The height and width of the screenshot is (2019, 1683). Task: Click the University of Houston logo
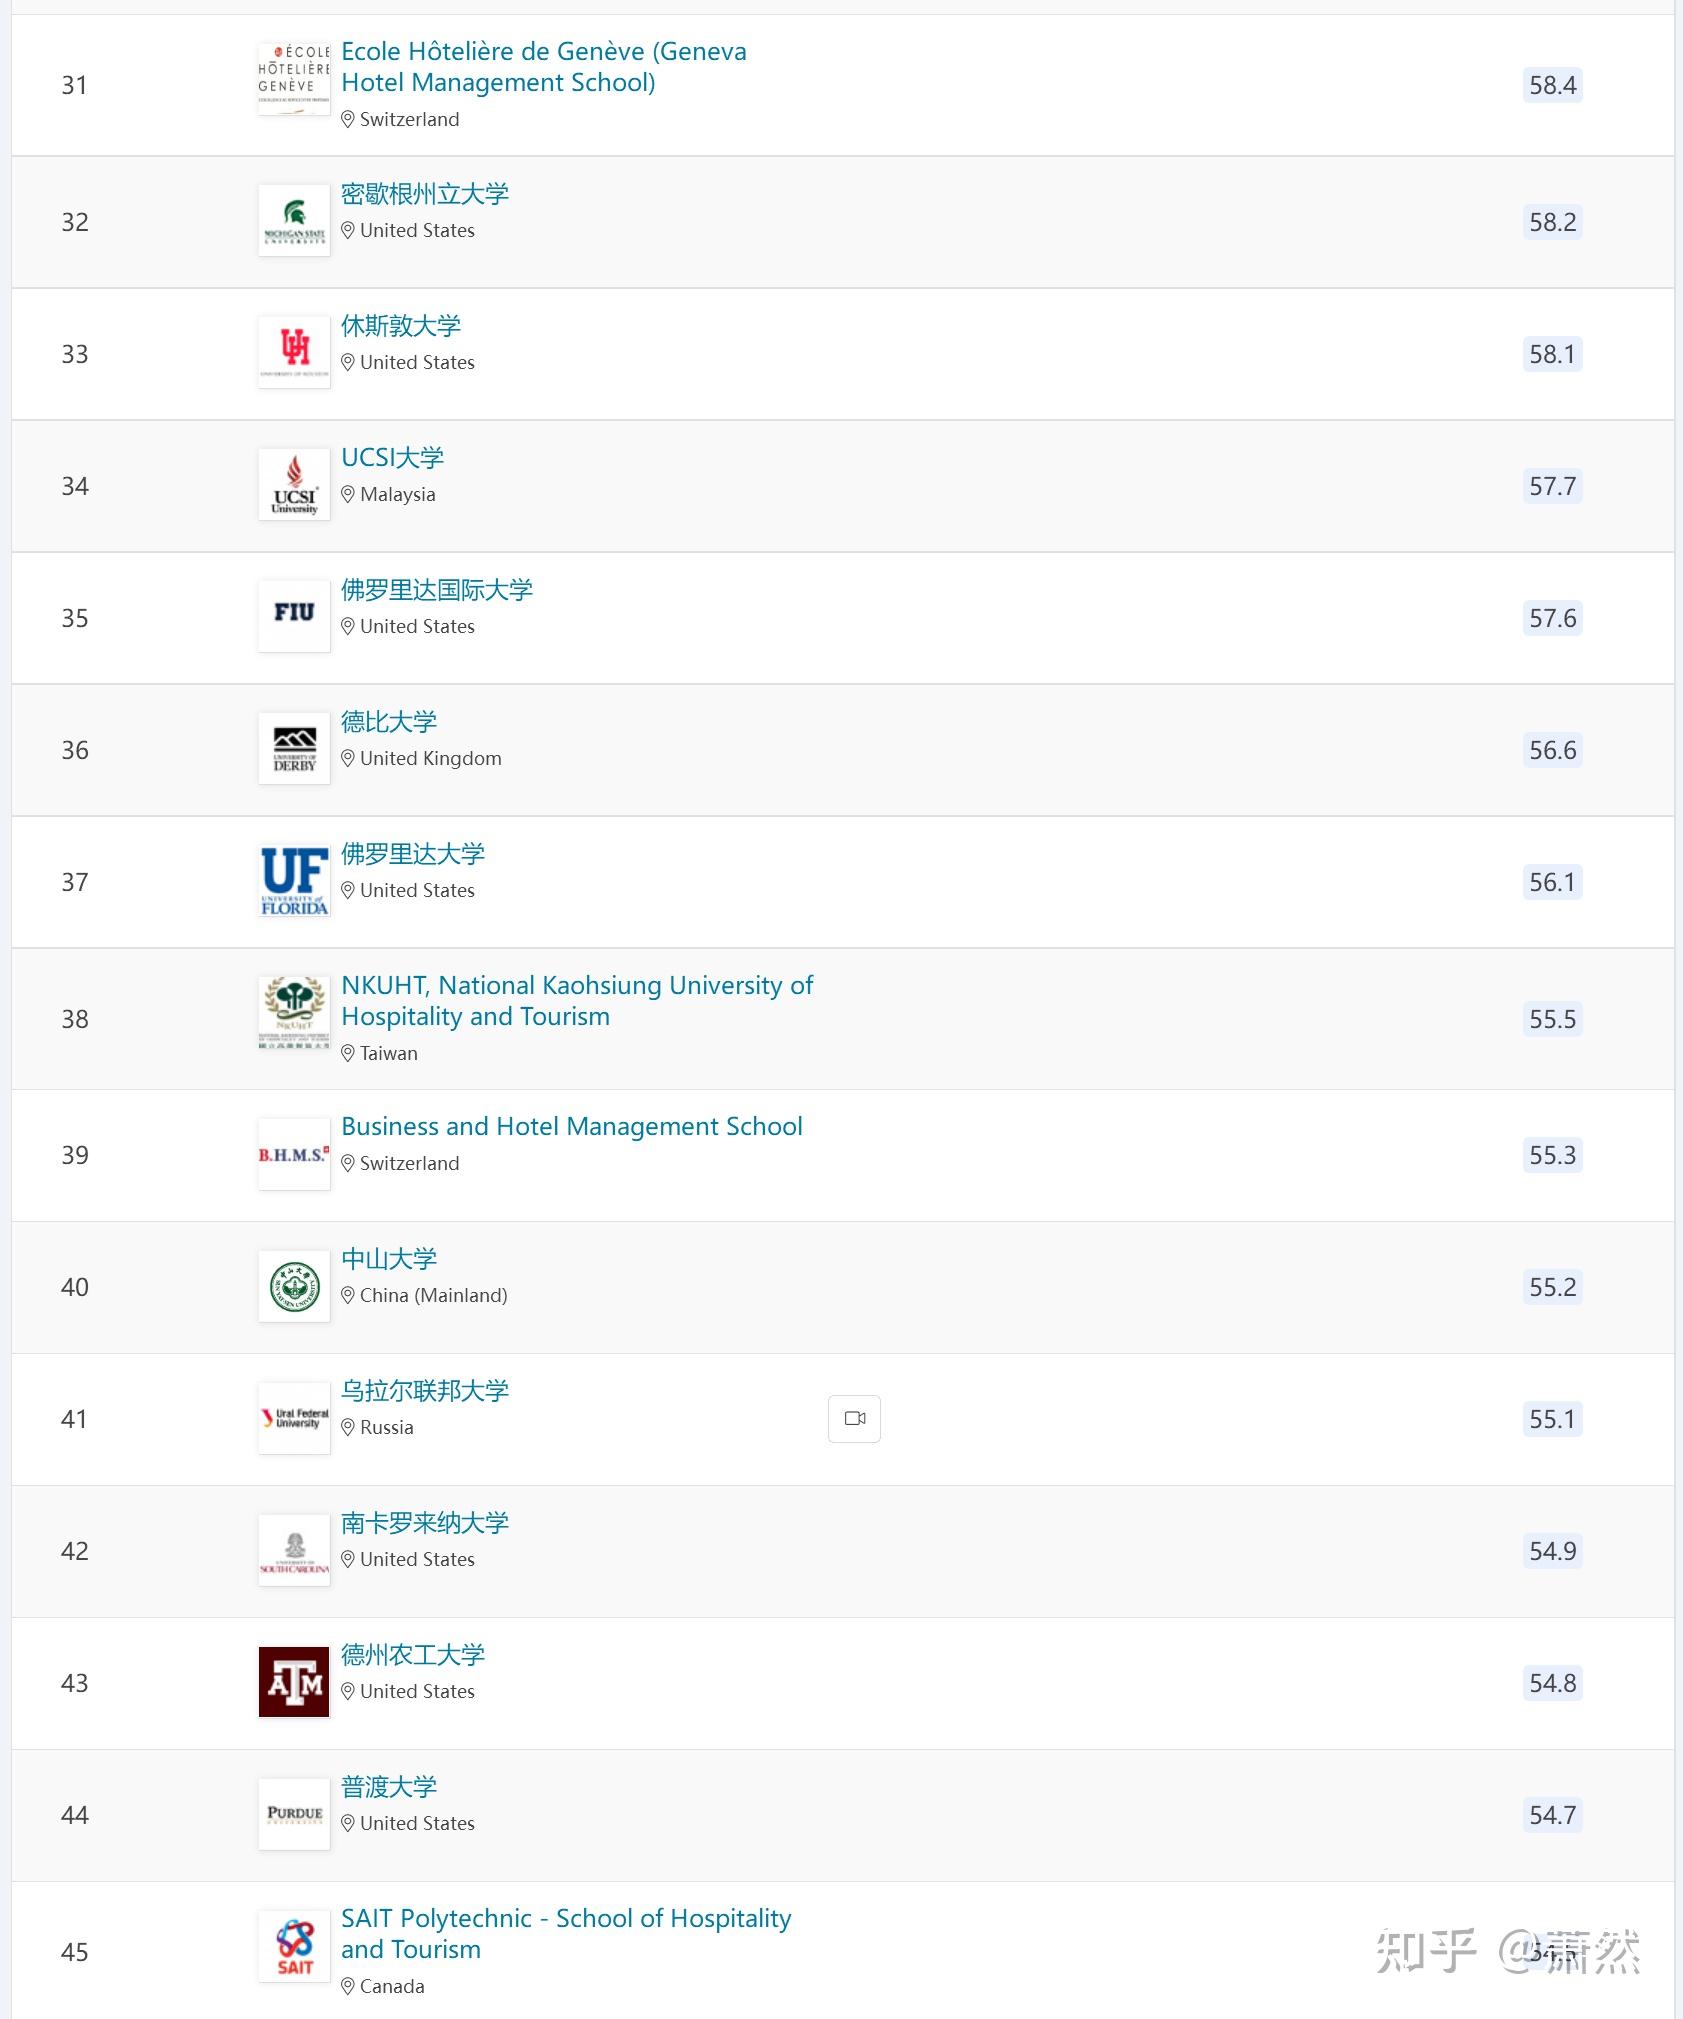click(x=294, y=353)
